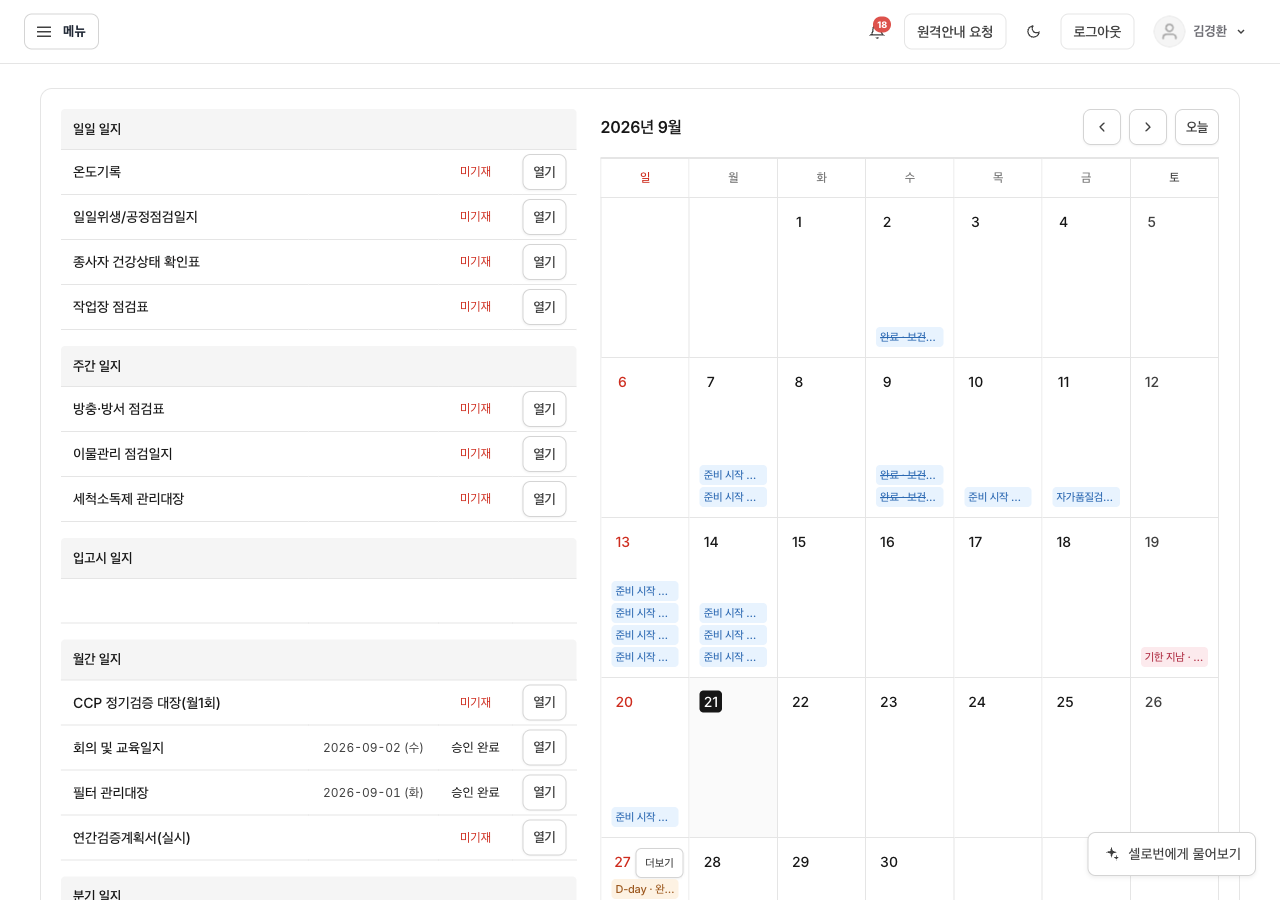The width and height of the screenshot is (1280, 900).
Task: Click the 준비 시작 event on September 10
Action: click(x=998, y=497)
